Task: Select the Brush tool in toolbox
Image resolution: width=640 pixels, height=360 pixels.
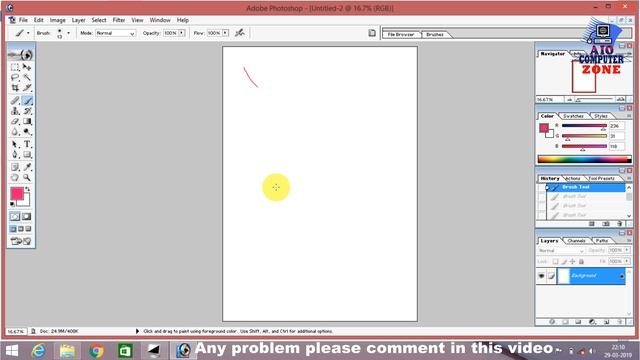Action: point(27,100)
